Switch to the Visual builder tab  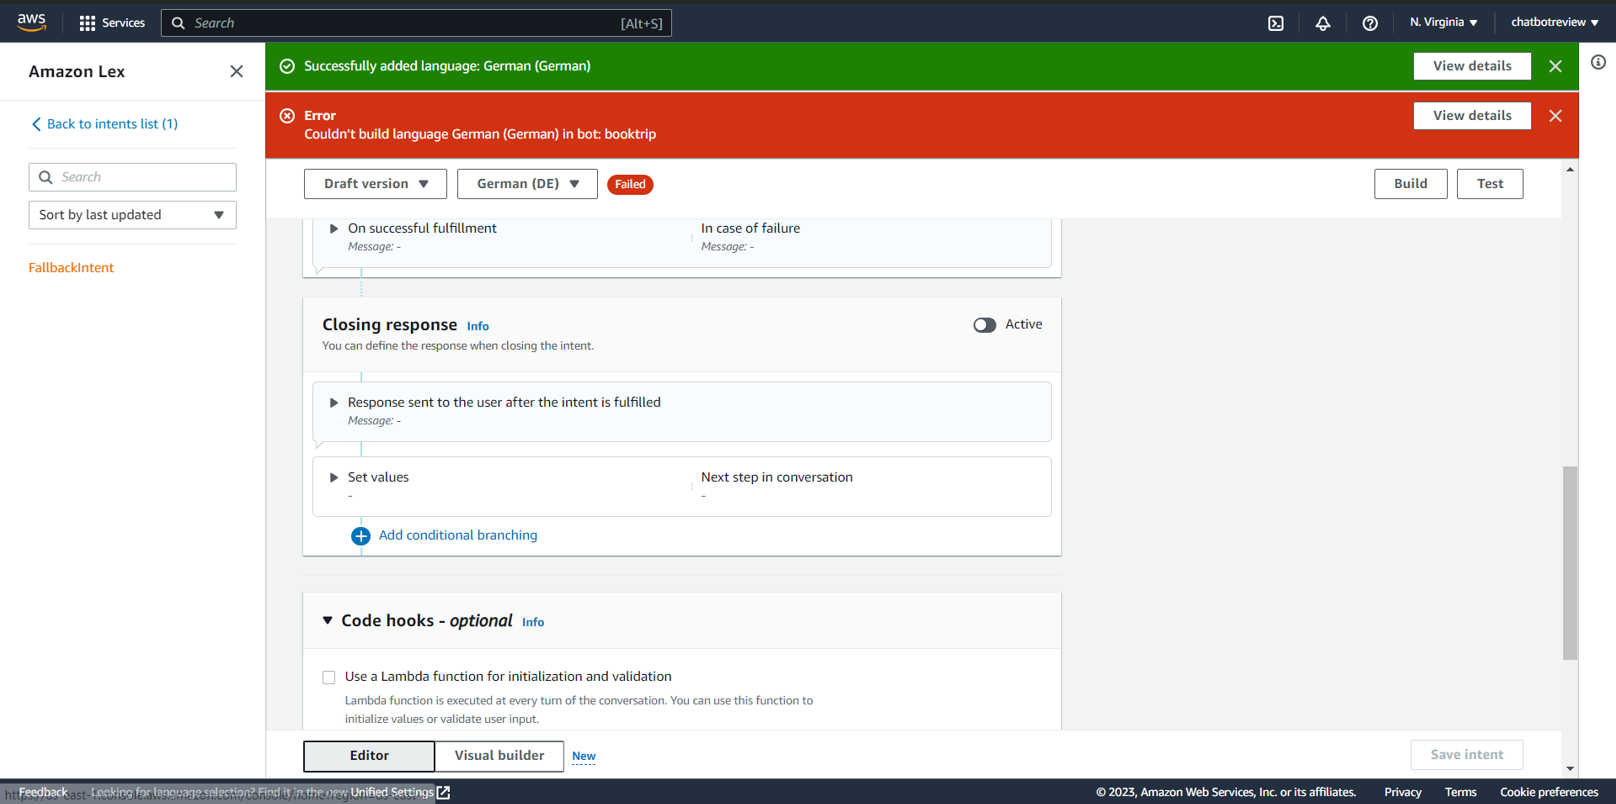(x=499, y=756)
